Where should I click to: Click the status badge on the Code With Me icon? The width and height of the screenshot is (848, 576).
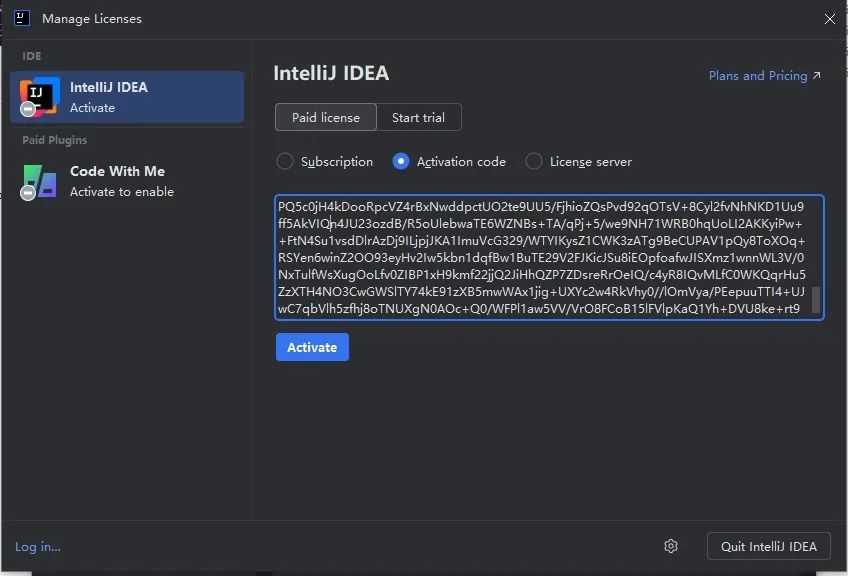tap(27, 192)
